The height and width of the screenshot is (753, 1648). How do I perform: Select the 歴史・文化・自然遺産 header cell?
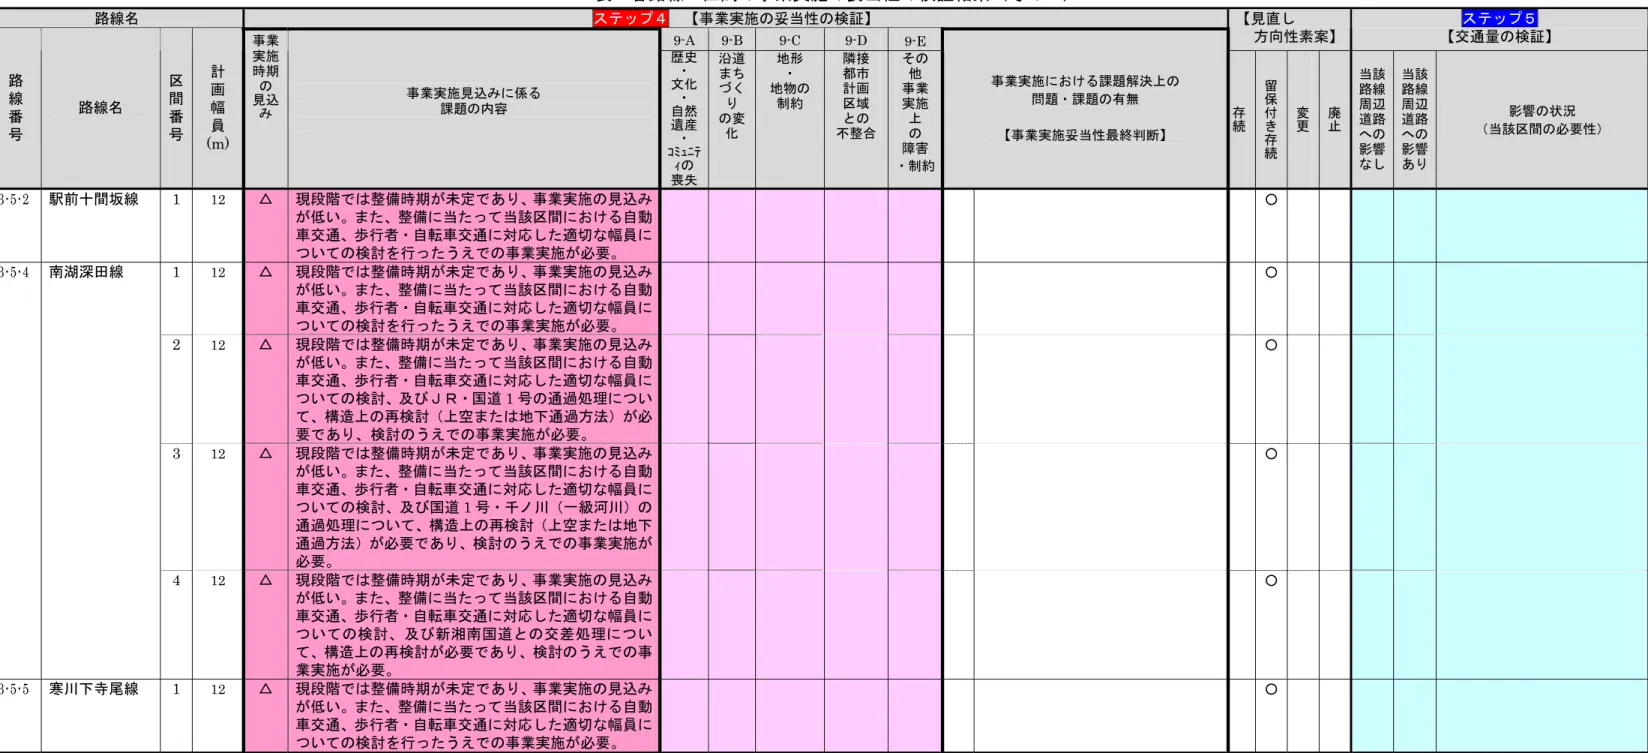click(x=684, y=119)
